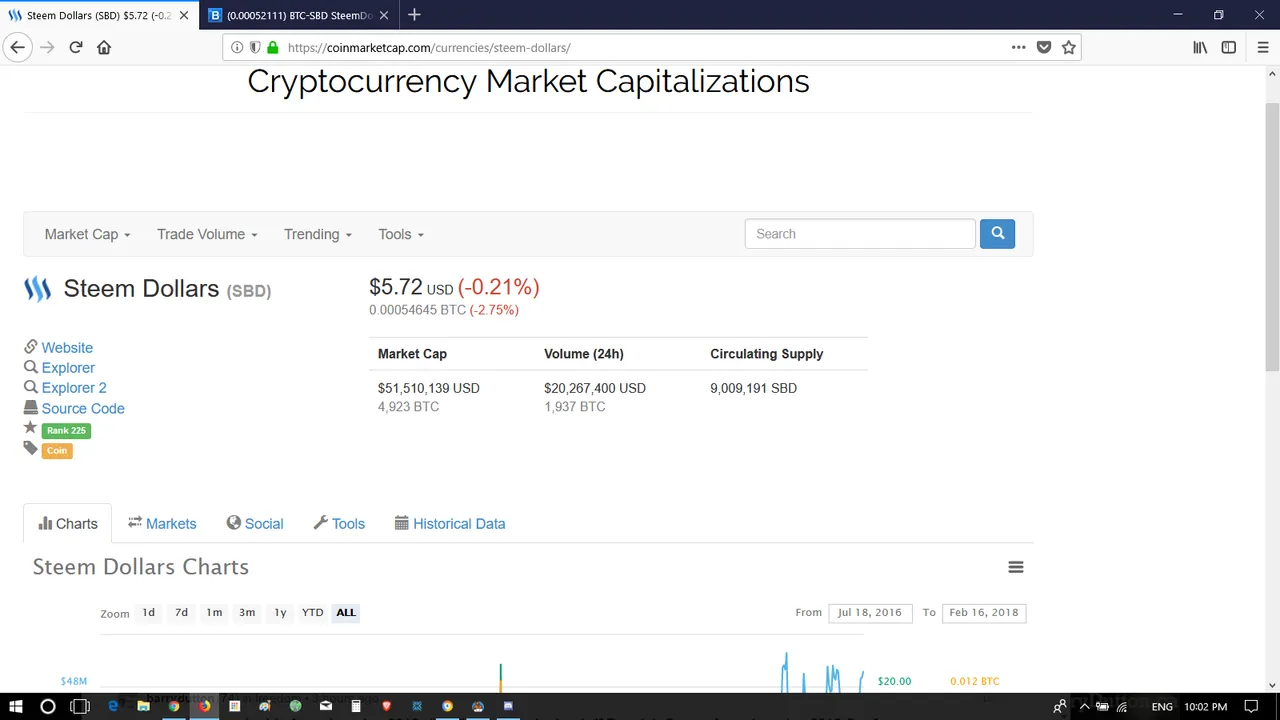The image size is (1280, 720).
Task: Reload the current page
Action: (75, 47)
